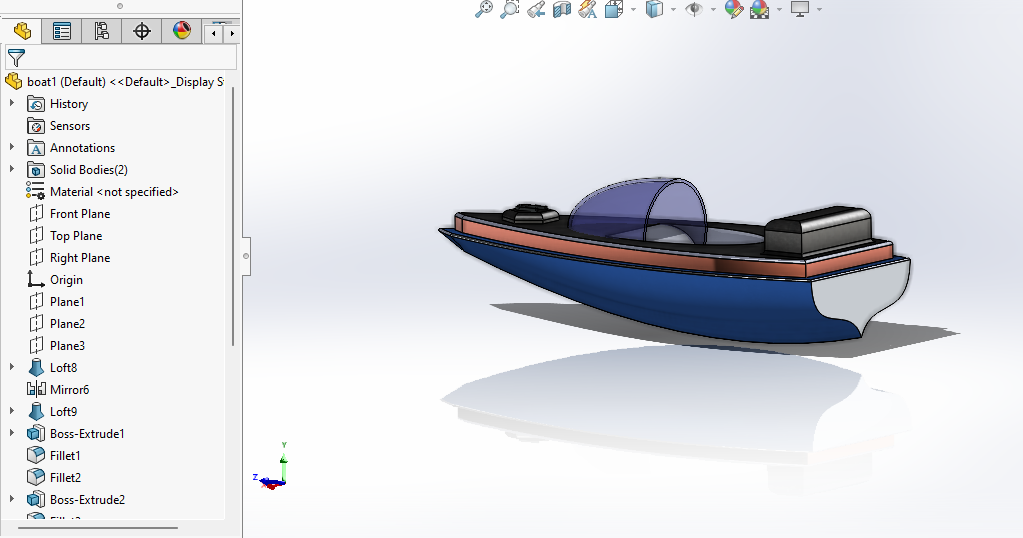Image resolution: width=1023 pixels, height=538 pixels.
Task: Click the feature tree vertical scrollbar
Action: coord(233,215)
